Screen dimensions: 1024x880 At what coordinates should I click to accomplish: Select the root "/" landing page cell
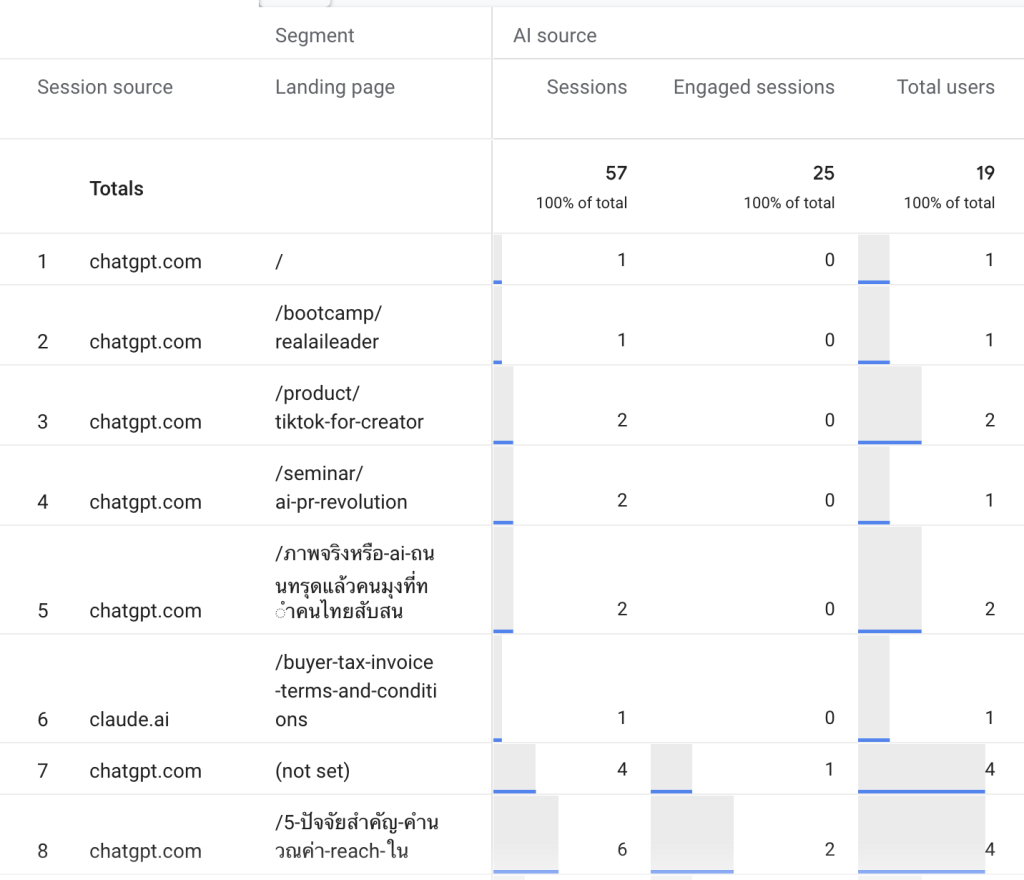(279, 261)
